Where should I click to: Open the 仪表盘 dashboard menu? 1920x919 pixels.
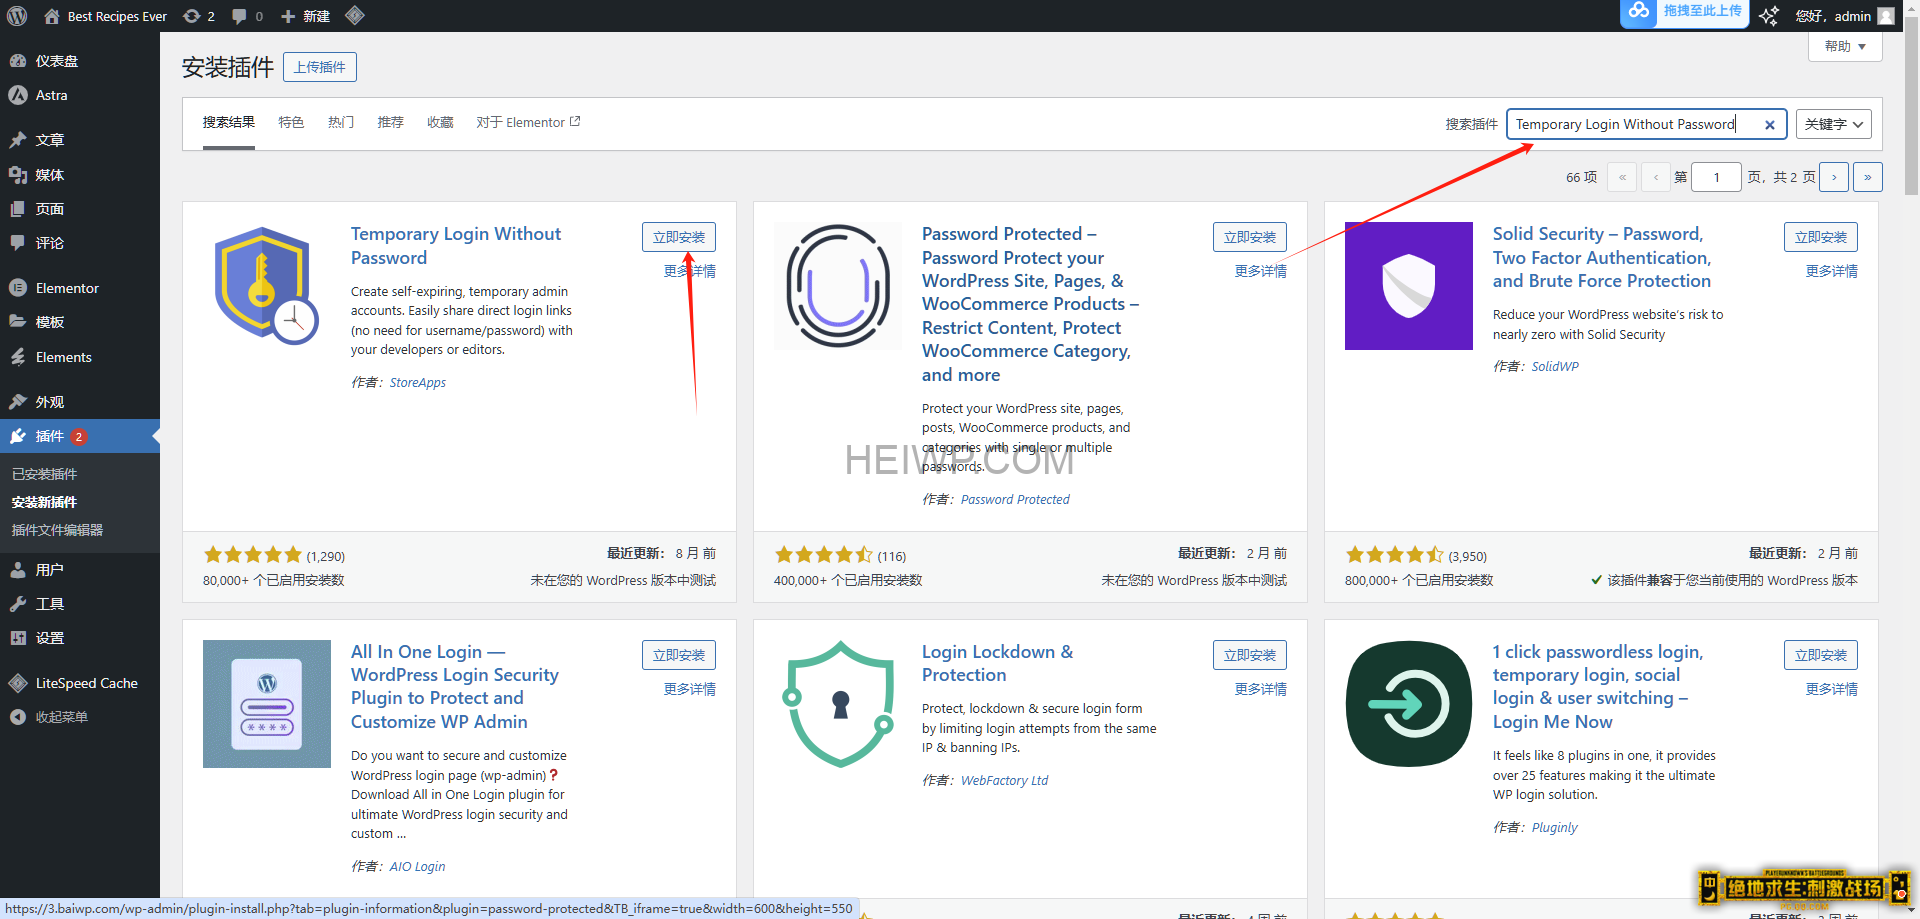click(80, 61)
